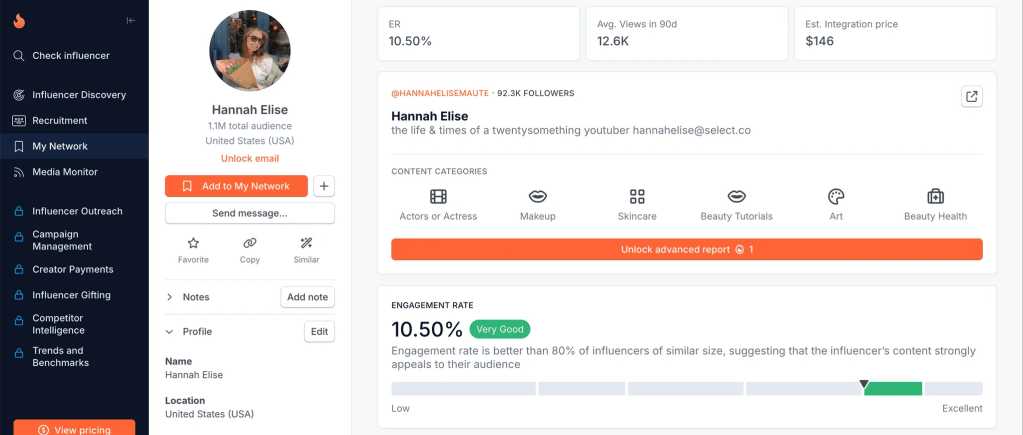Image resolution: width=1023 pixels, height=435 pixels.
Task: Select the Makeup category icon
Action: point(537,197)
